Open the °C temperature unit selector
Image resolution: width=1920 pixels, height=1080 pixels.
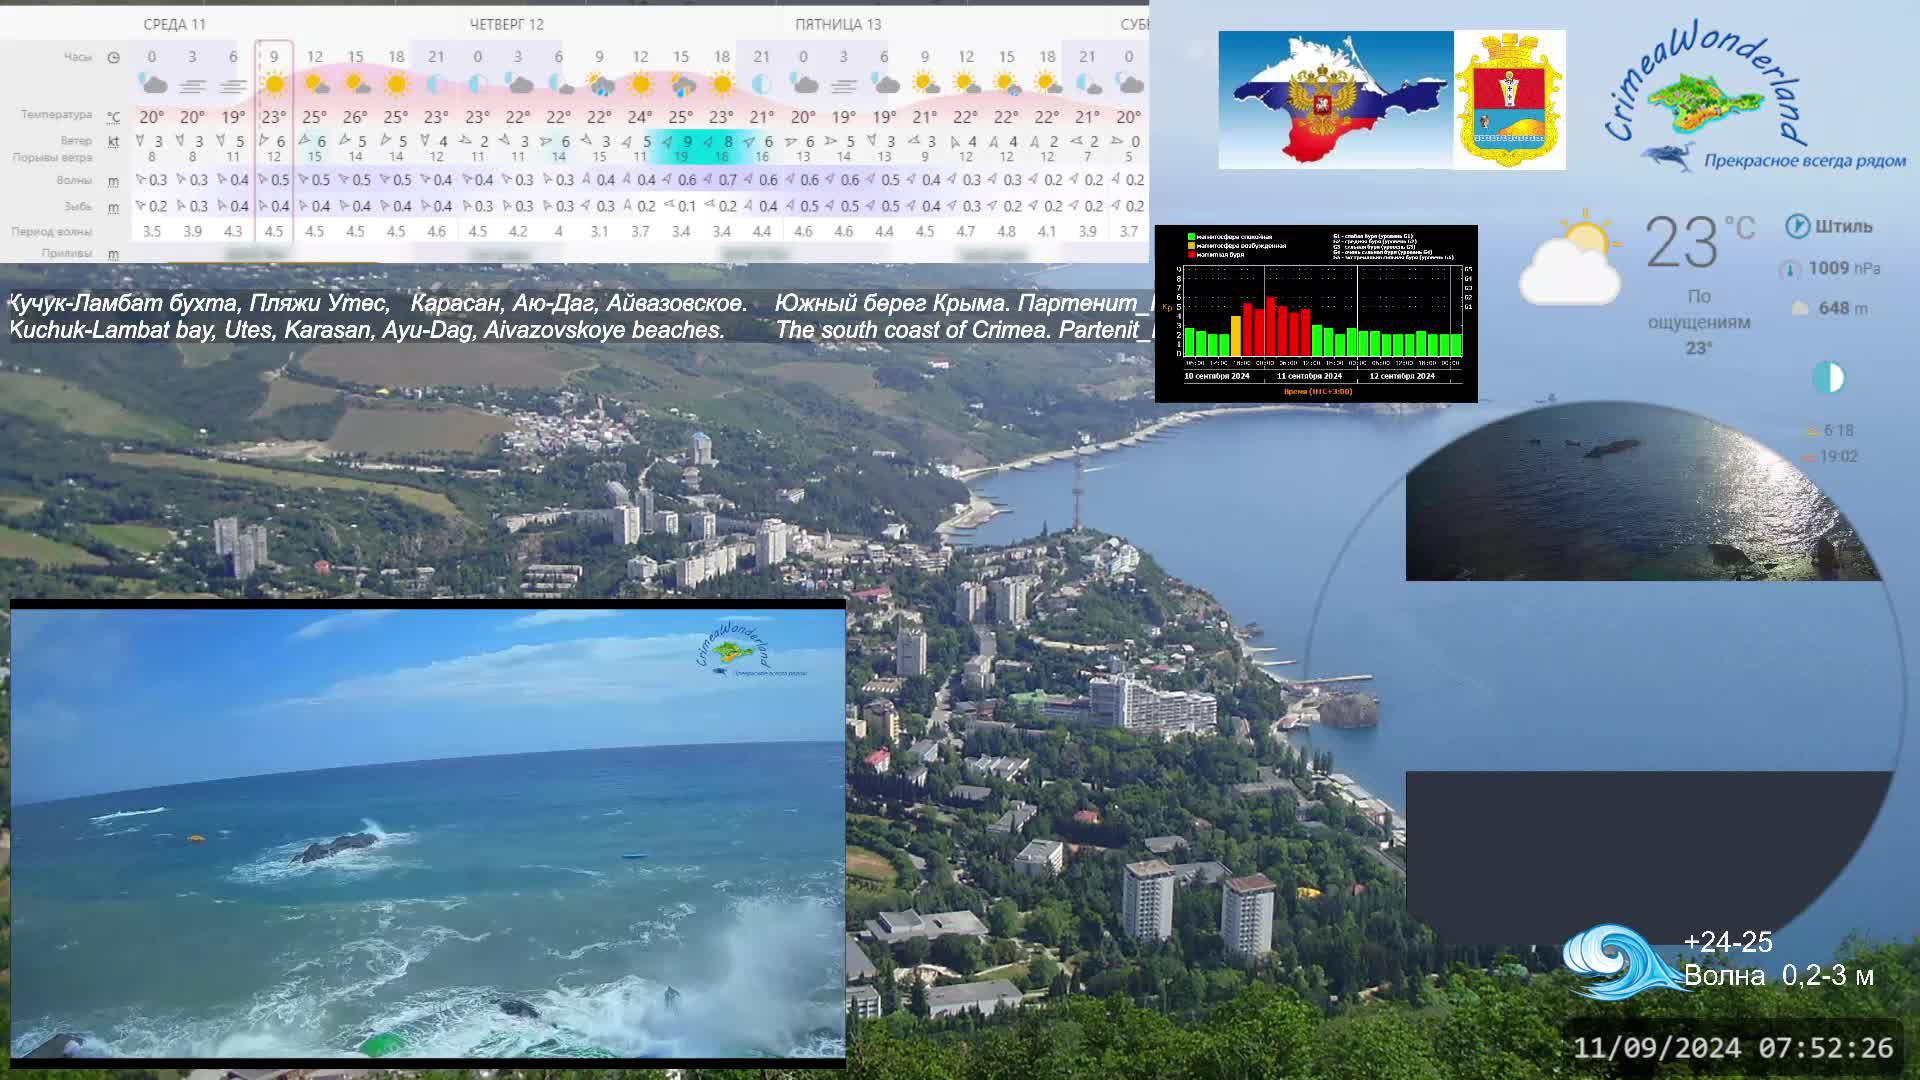click(113, 117)
